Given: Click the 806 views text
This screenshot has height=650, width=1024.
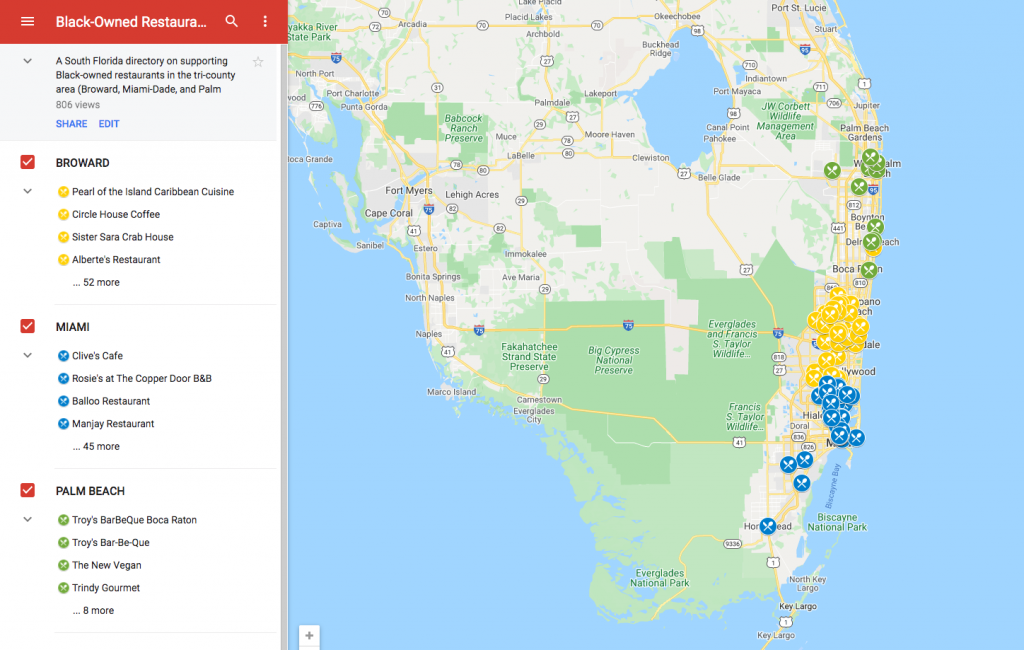Looking at the screenshot, I should [78, 105].
